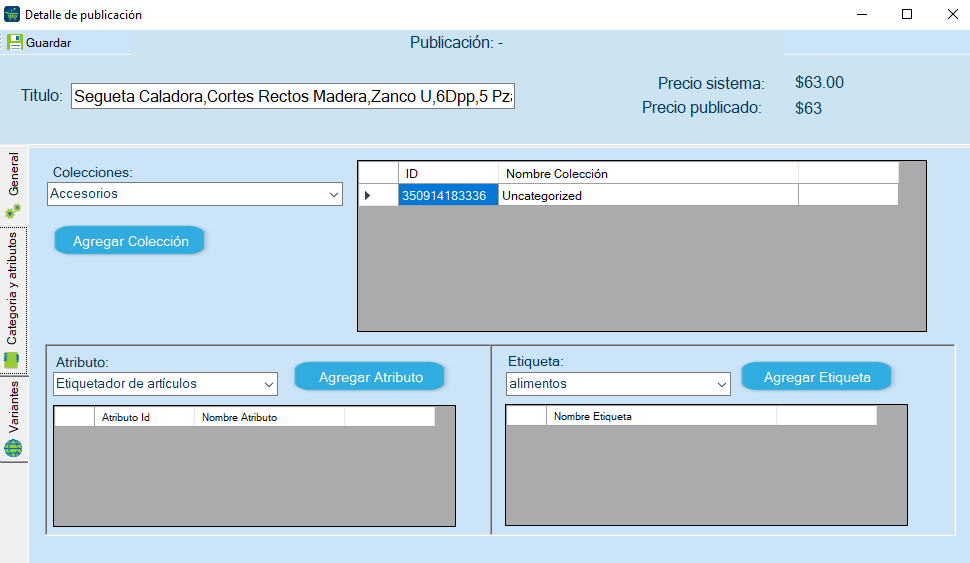Click the Atributo Id column header
970x563 pixels.
click(144, 417)
